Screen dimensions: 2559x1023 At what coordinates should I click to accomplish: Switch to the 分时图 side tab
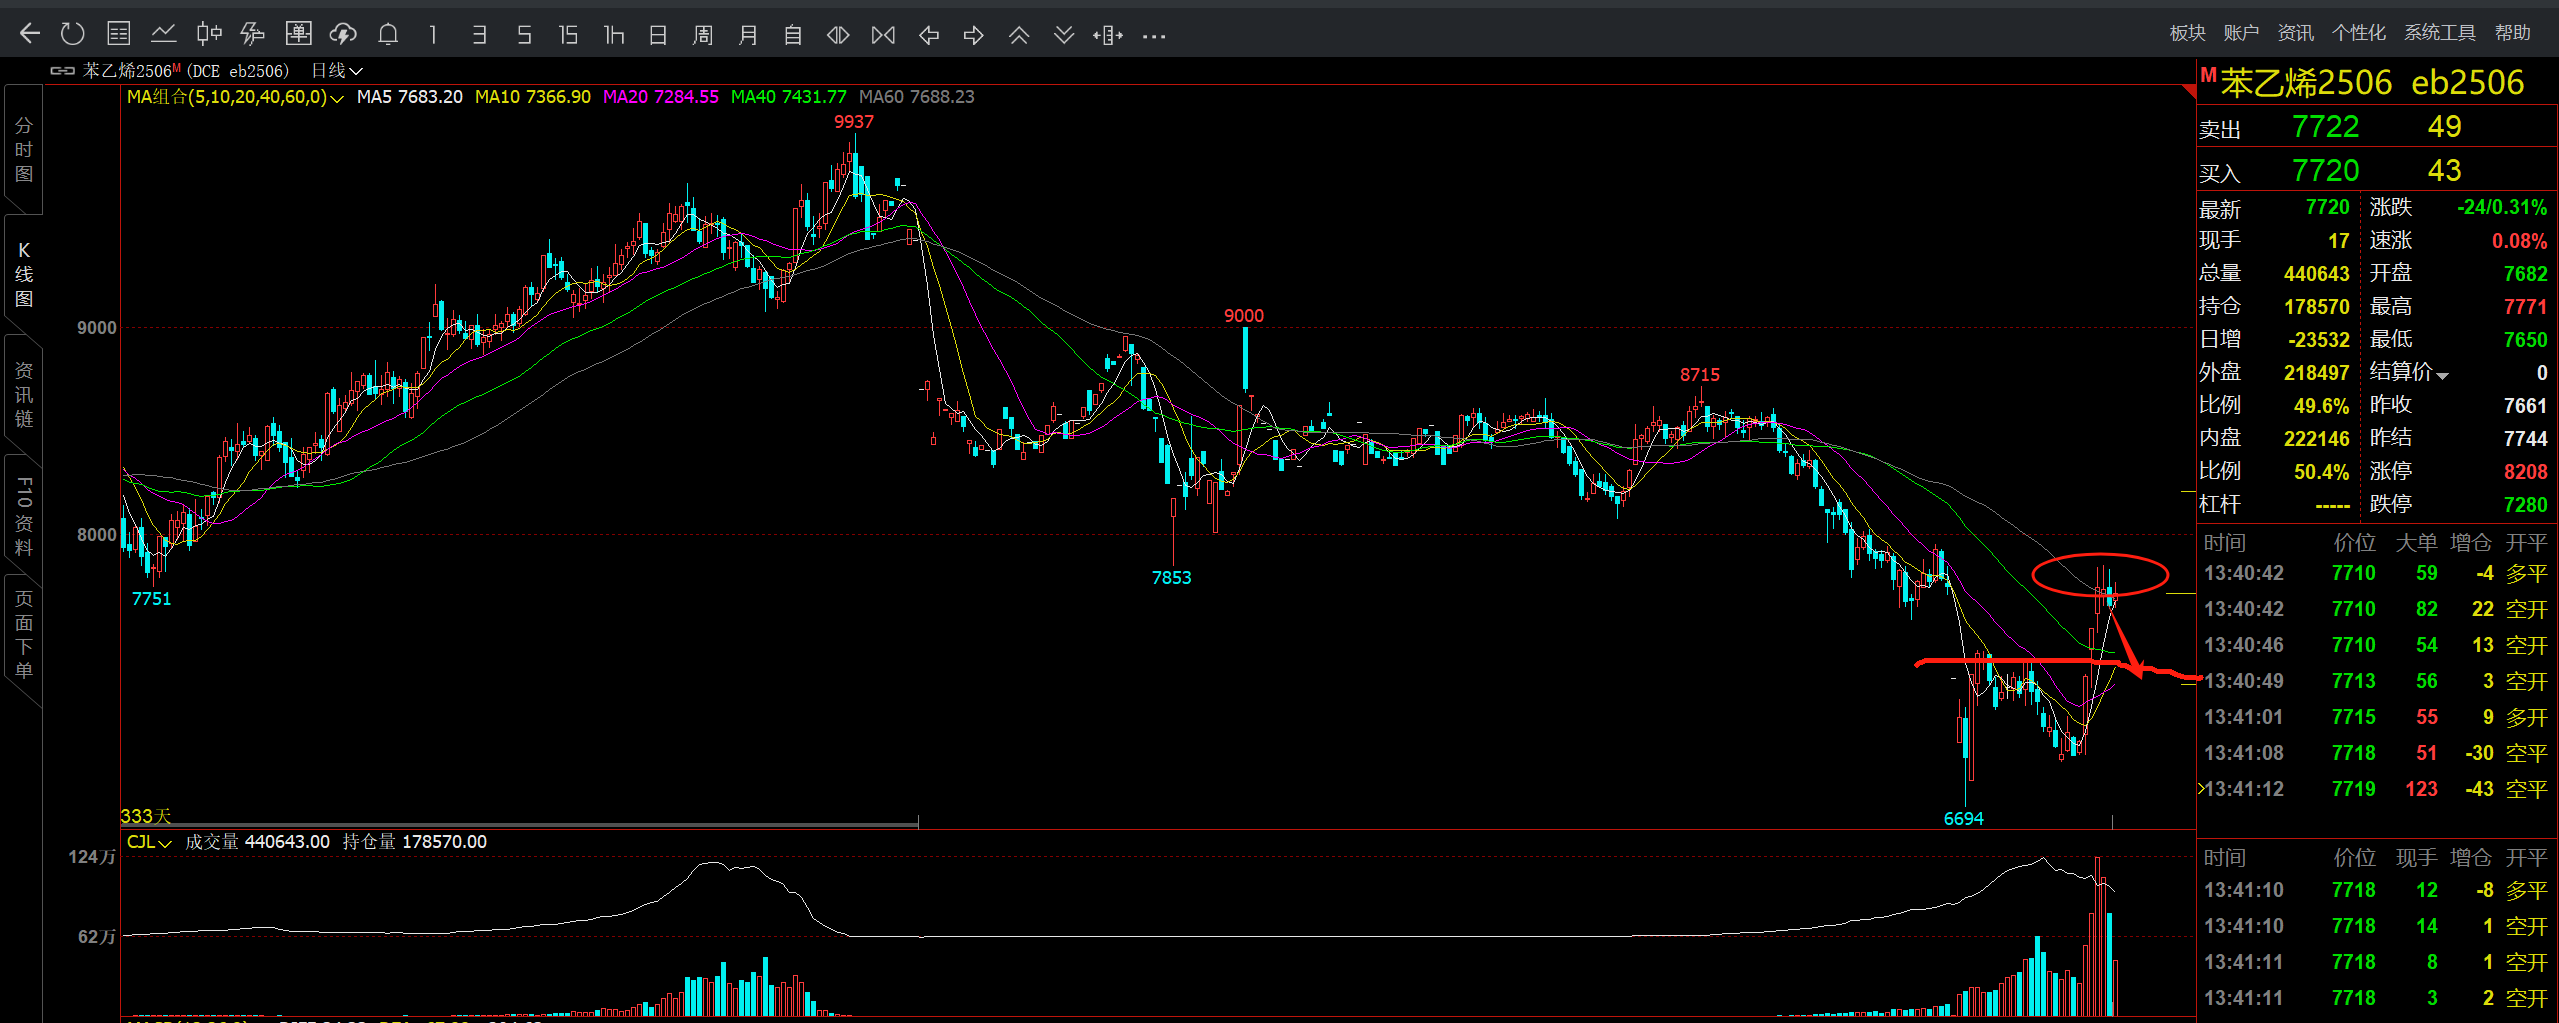(23, 149)
